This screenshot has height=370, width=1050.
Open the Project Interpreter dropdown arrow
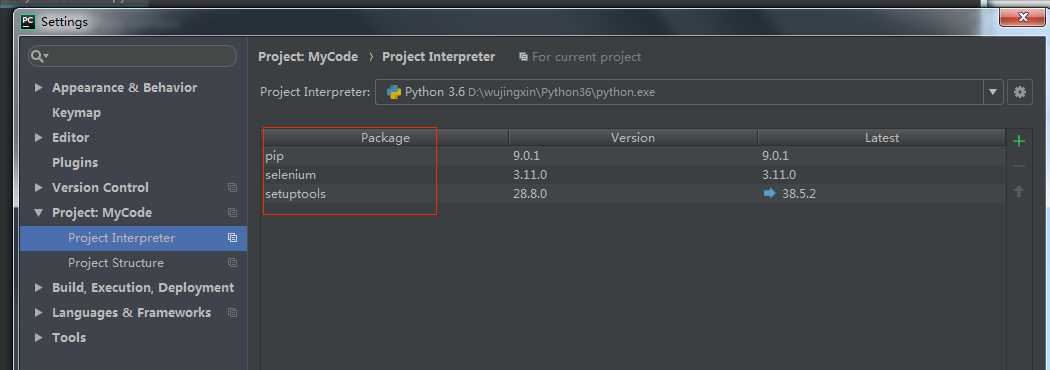[992, 92]
